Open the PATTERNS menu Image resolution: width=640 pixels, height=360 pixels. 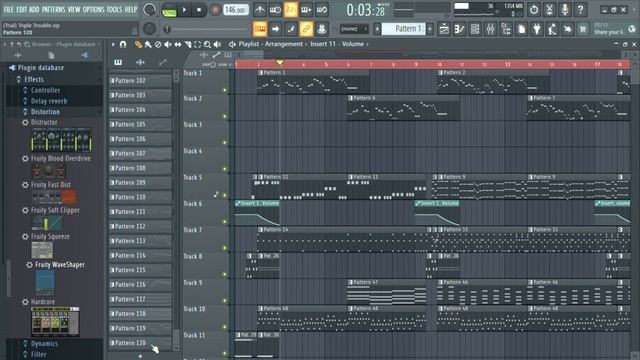[53, 9]
